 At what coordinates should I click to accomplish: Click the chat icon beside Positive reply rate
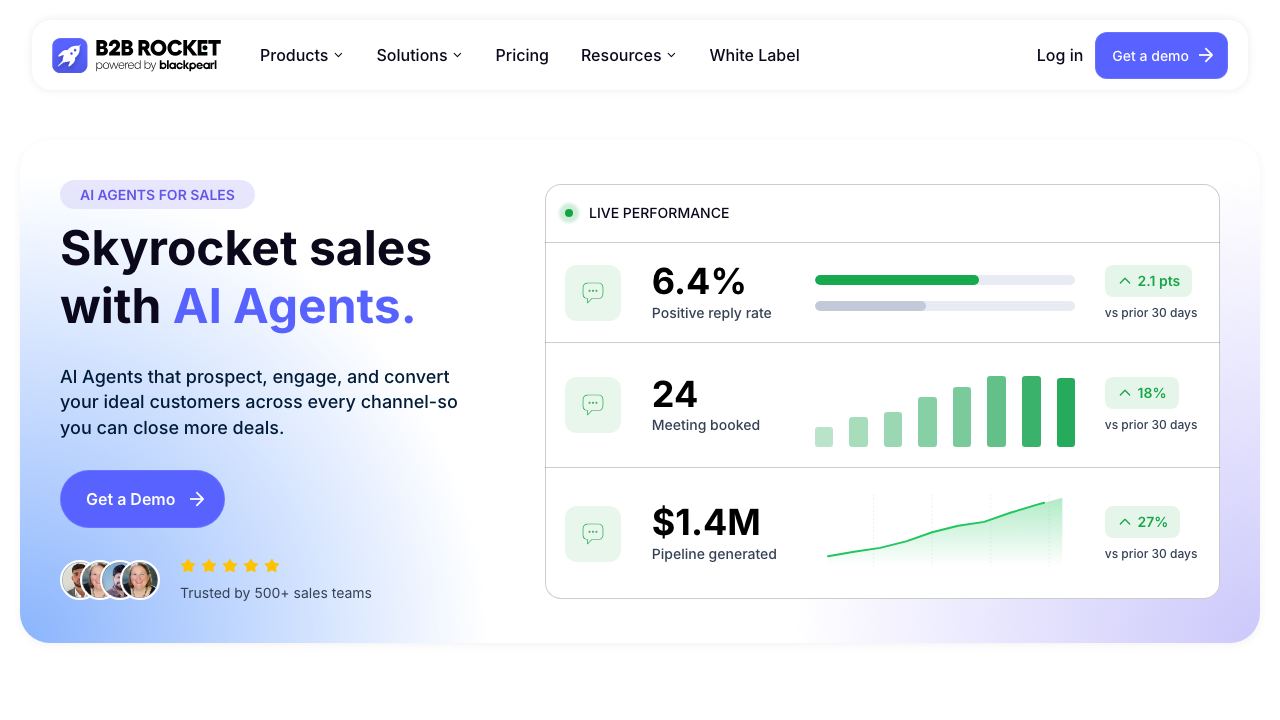(x=593, y=293)
